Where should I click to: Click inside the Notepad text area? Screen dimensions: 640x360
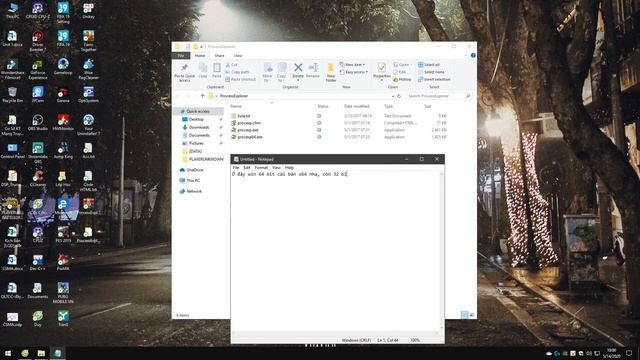tap(335, 251)
